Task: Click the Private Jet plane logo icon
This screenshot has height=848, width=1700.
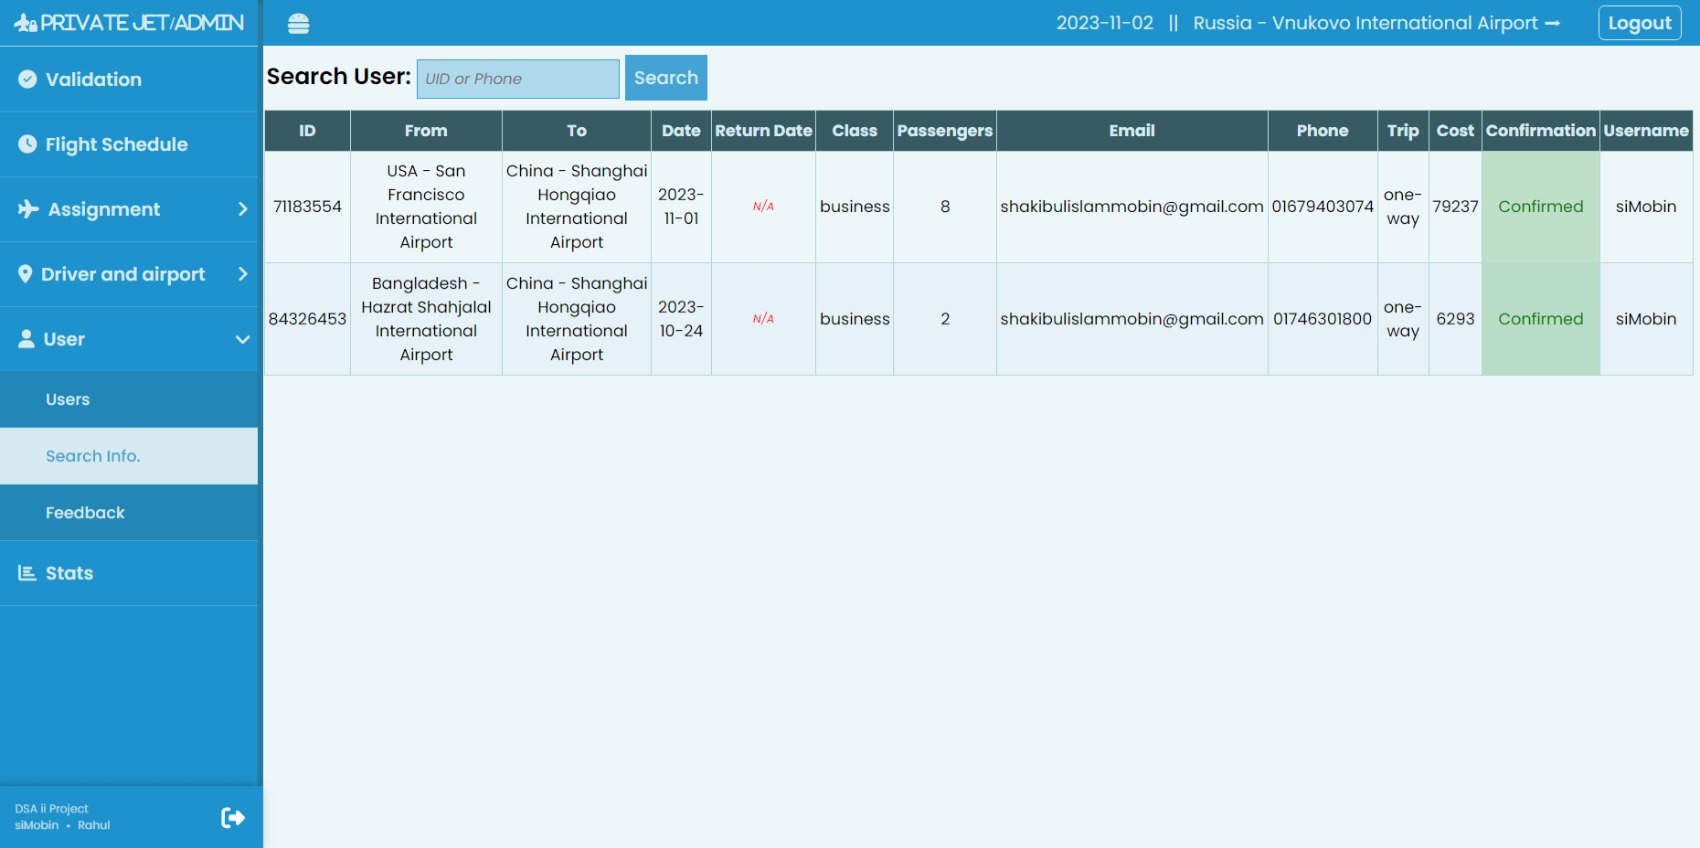Action: pos(26,23)
